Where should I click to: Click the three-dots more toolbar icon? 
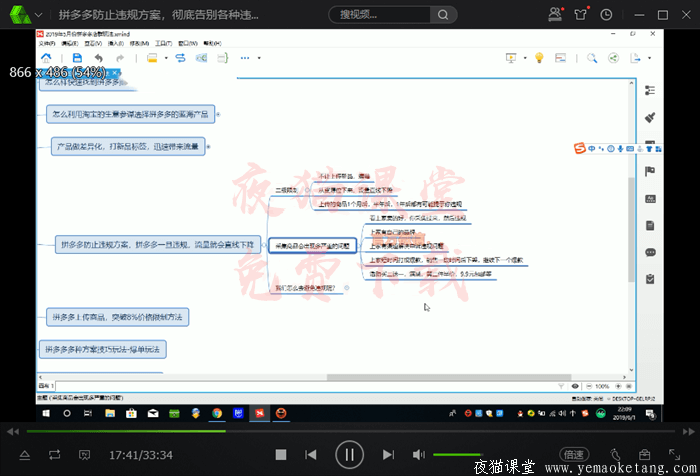[245, 58]
